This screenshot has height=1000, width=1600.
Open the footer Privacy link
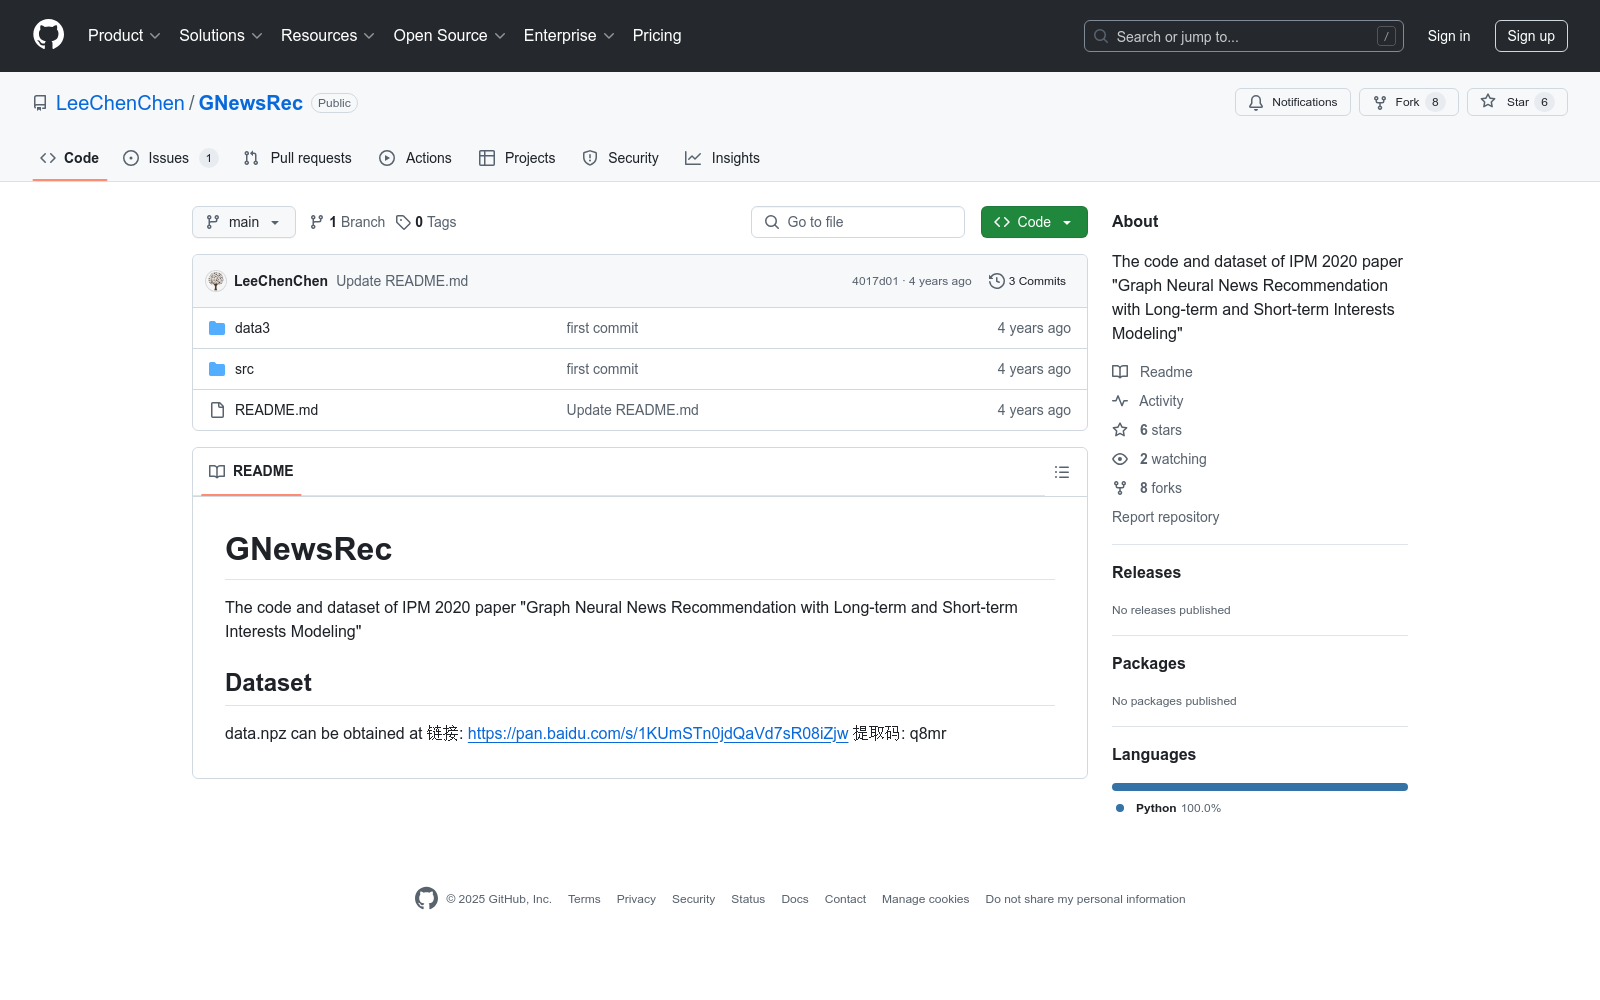(636, 899)
